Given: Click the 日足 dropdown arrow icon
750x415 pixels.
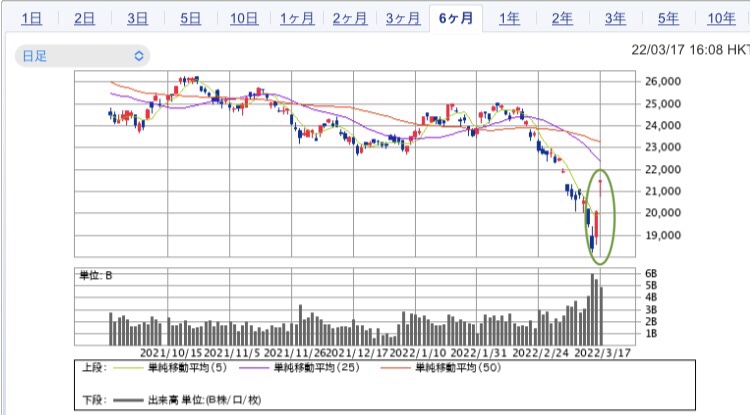Looking at the screenshot, I should 139,56.
